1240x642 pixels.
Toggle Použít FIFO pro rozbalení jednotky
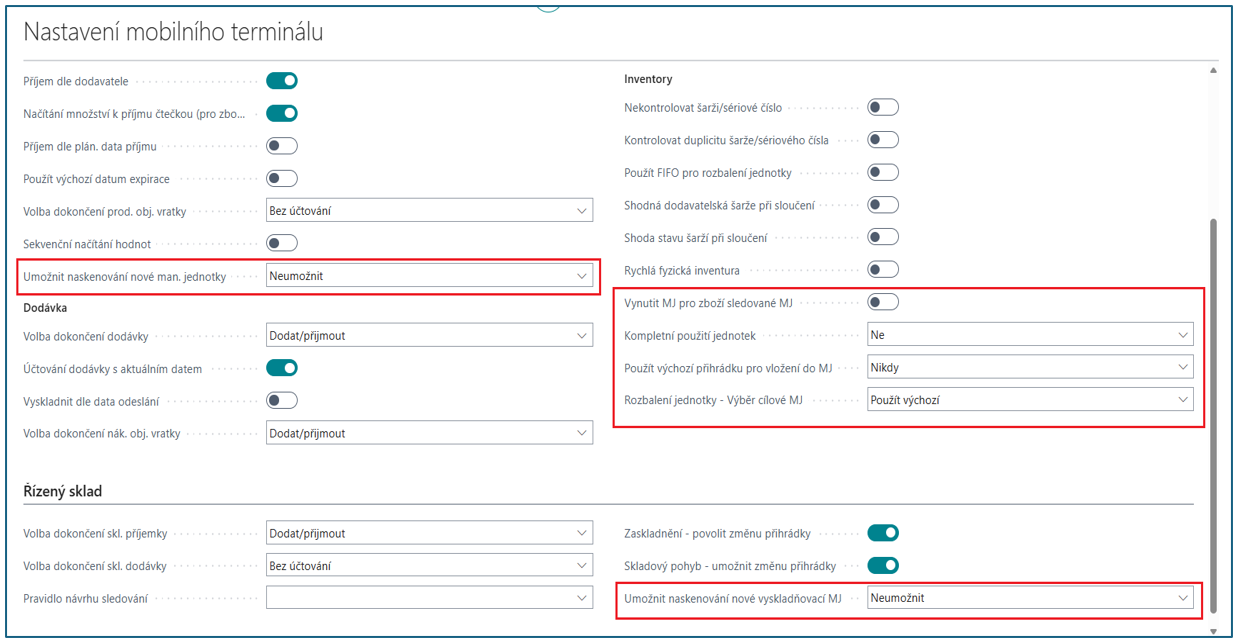[883, 172]
